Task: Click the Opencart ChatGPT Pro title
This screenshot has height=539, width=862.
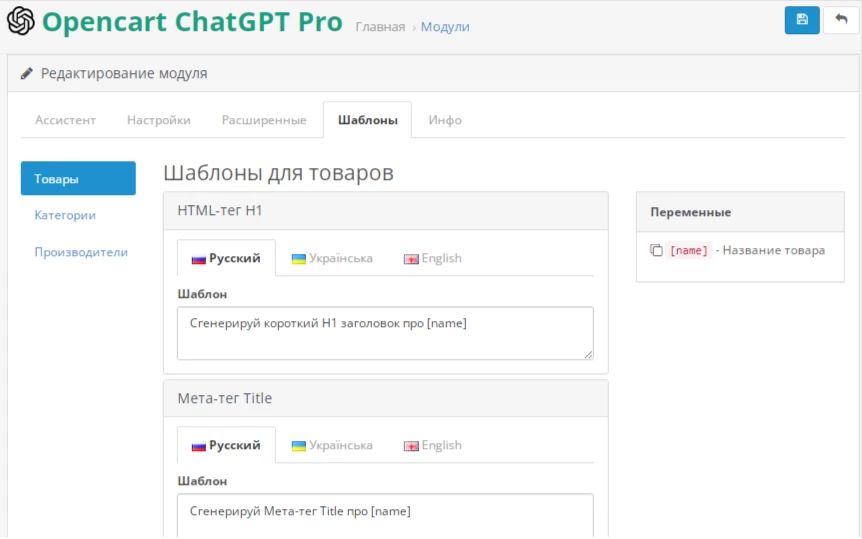Action: click(192, 21)
